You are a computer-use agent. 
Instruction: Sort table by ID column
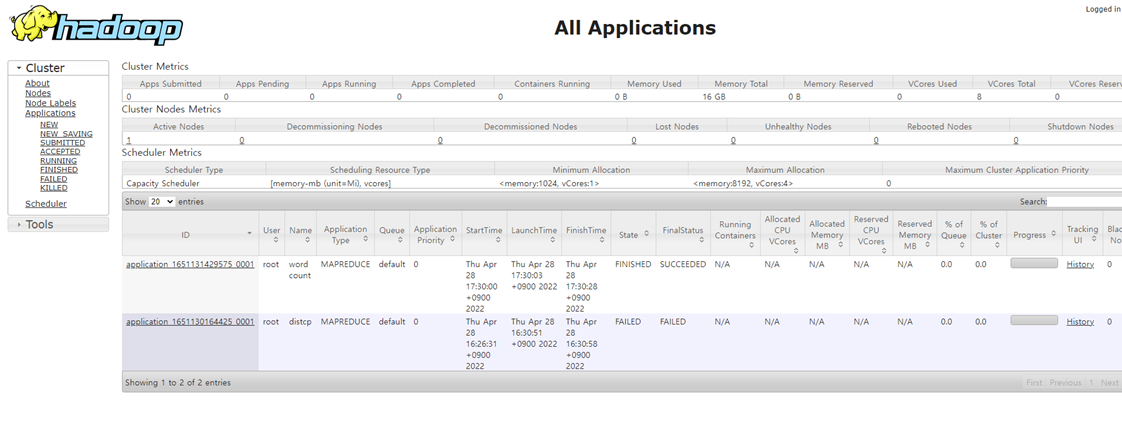point(190,234)
